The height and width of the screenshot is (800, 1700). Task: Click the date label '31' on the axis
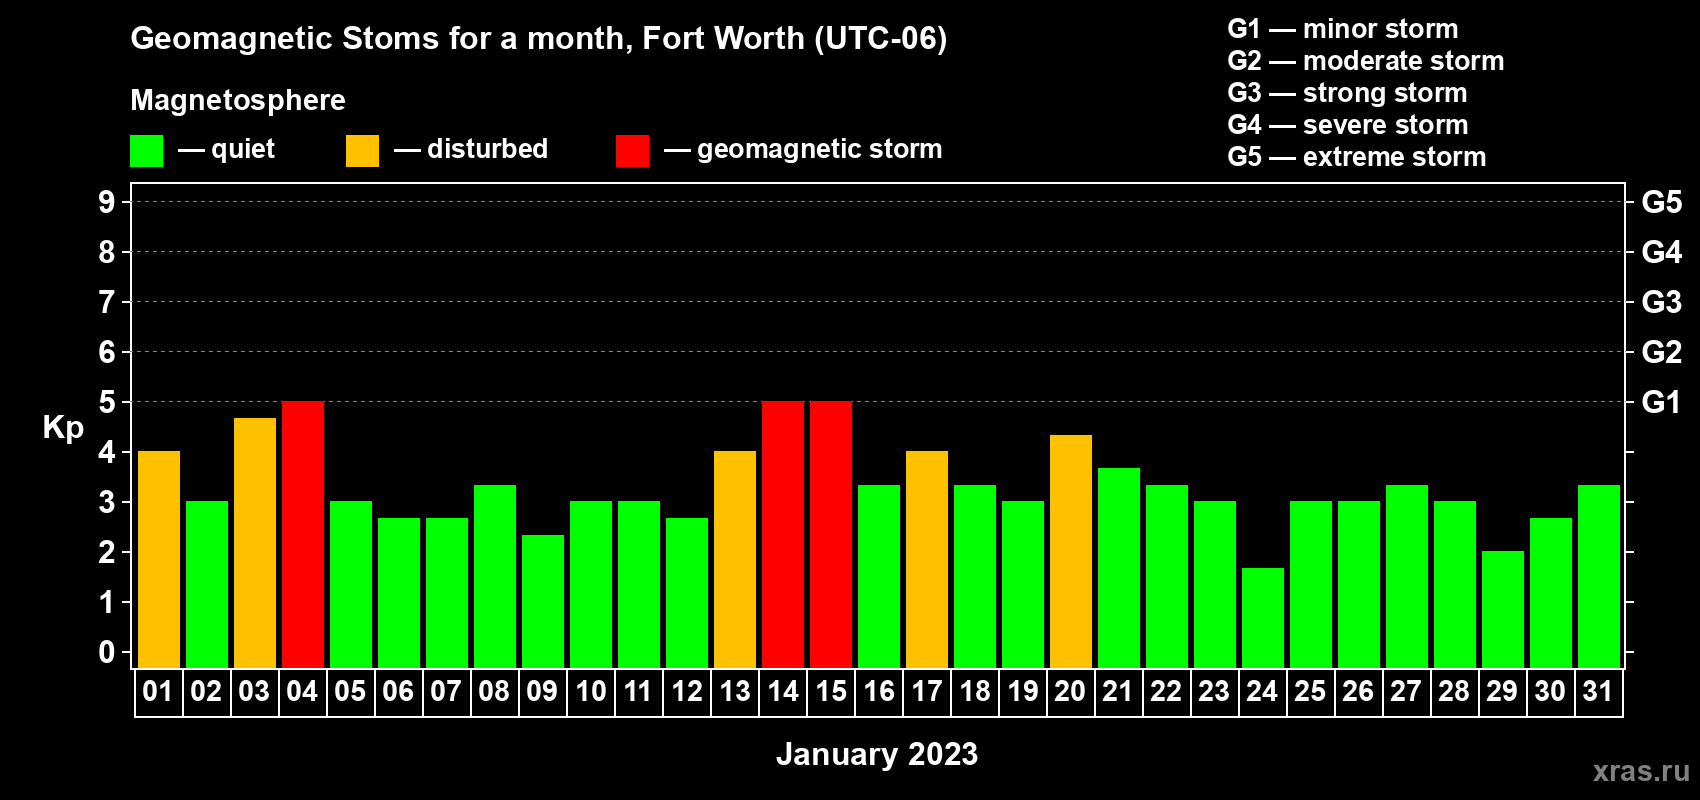(x=1598, y=691)
